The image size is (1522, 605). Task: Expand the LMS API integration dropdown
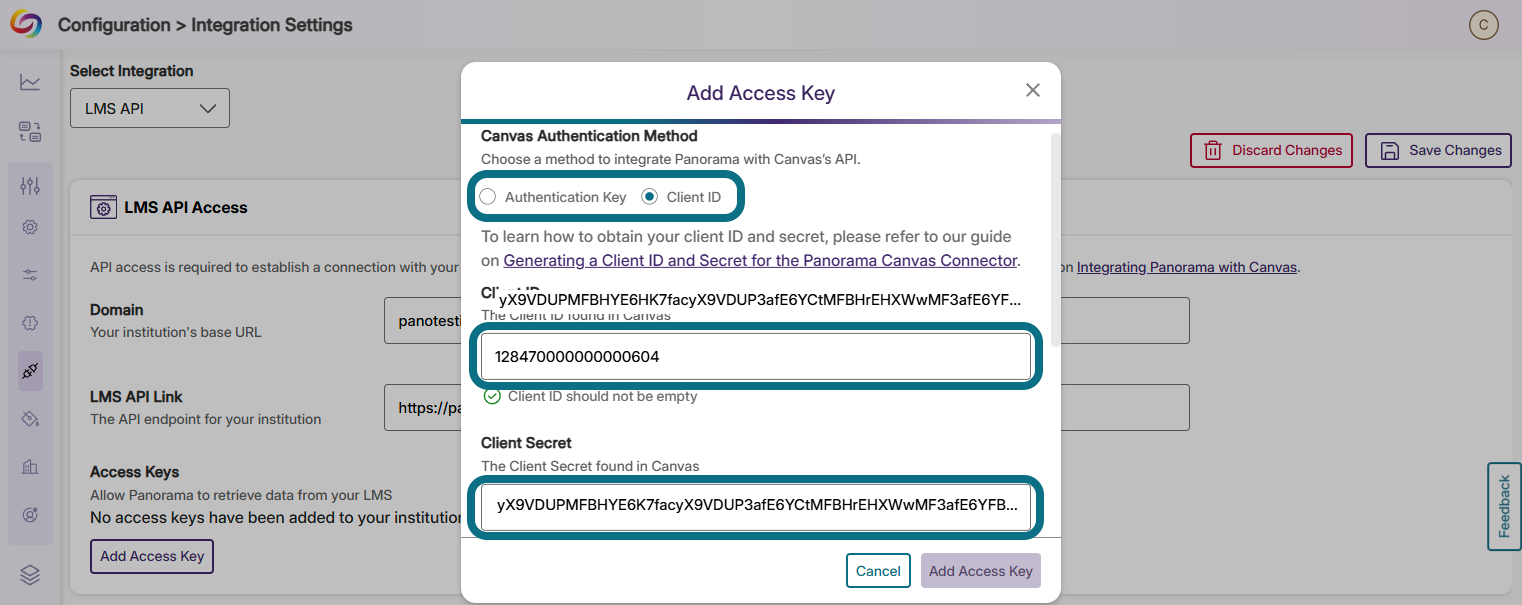point(150,108)
